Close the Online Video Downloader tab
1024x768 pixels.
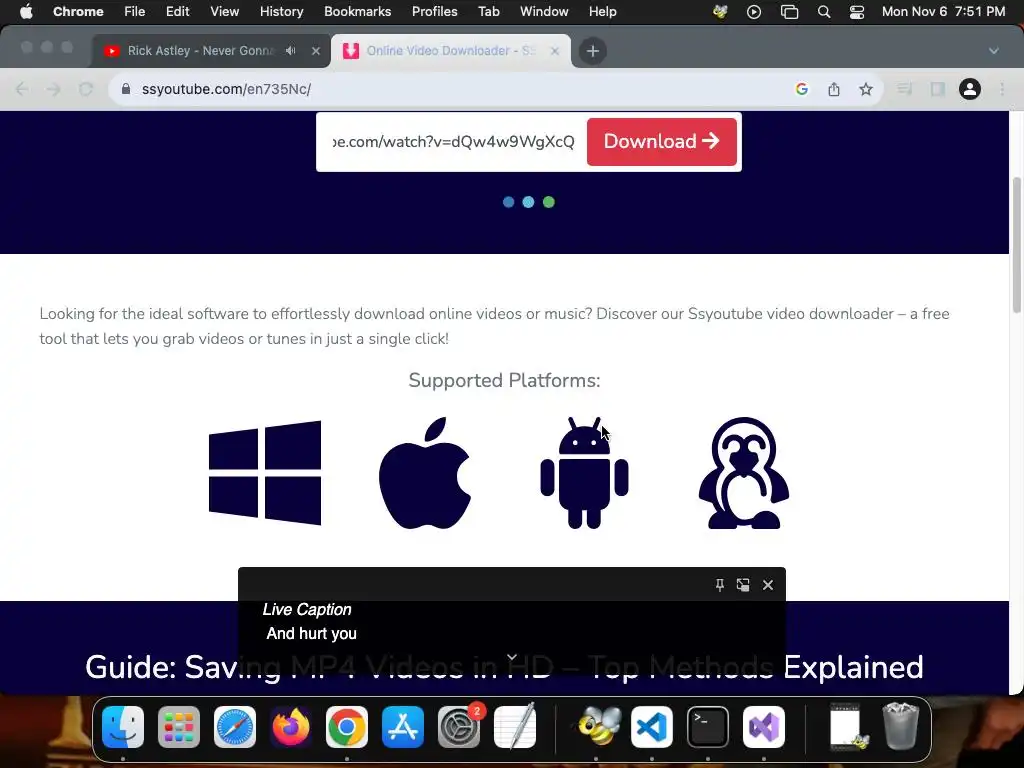(554, 51)
